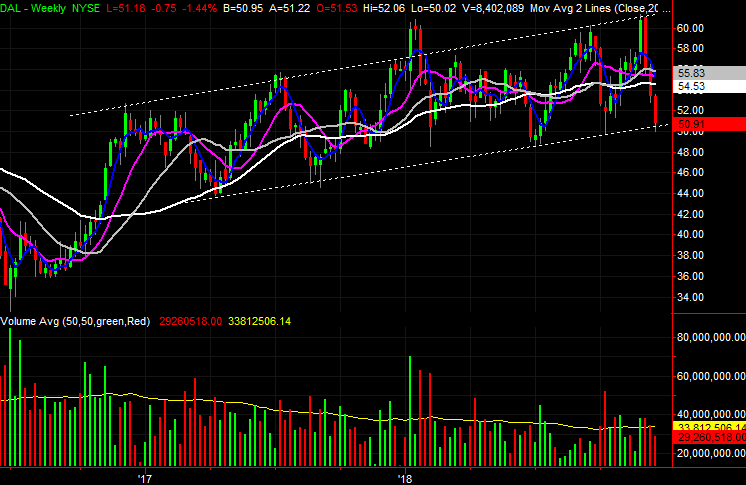The image size is (746, 485).
Task: Click the -0.75 price change value
Action: pos(164,8)
